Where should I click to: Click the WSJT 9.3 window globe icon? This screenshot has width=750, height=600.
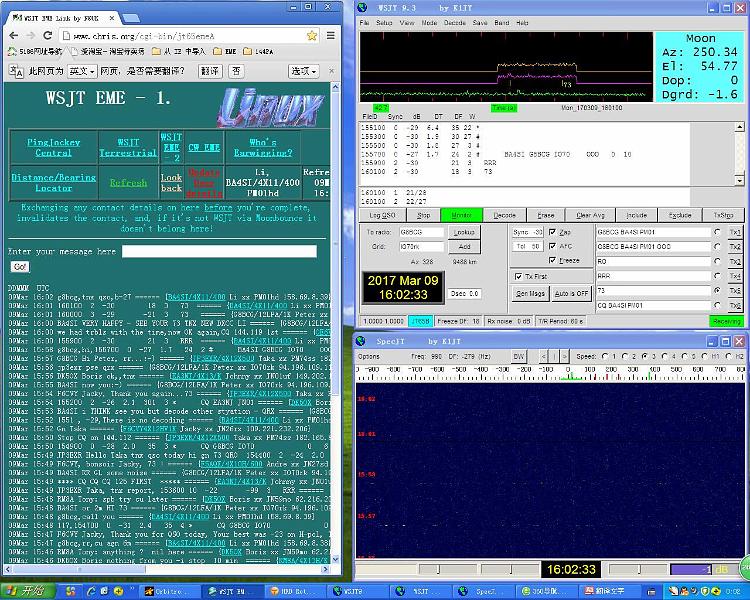pos(362,7)
